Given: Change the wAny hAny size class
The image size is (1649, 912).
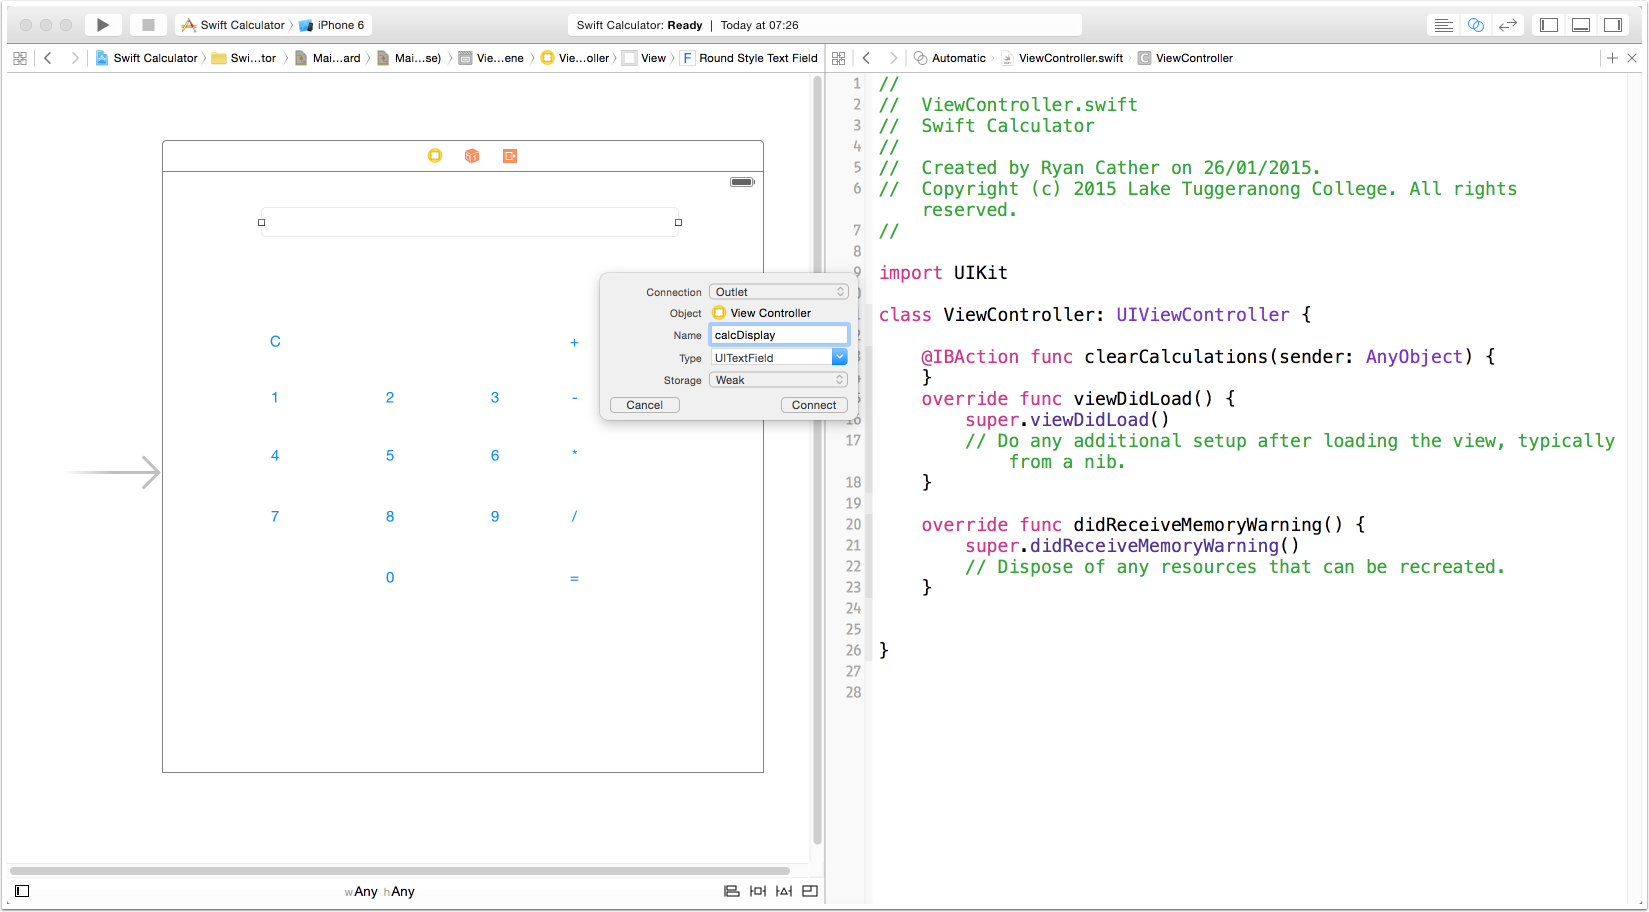Looking at the screenshot, I should (x=379, y=892).
